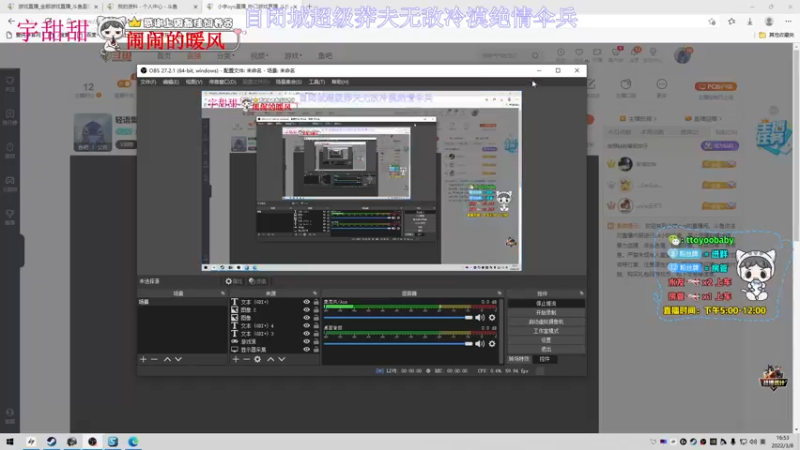This screenshot has height=450, width=800.
Task: Enable 工作室模式 studio mode
Action: (546, 331)
